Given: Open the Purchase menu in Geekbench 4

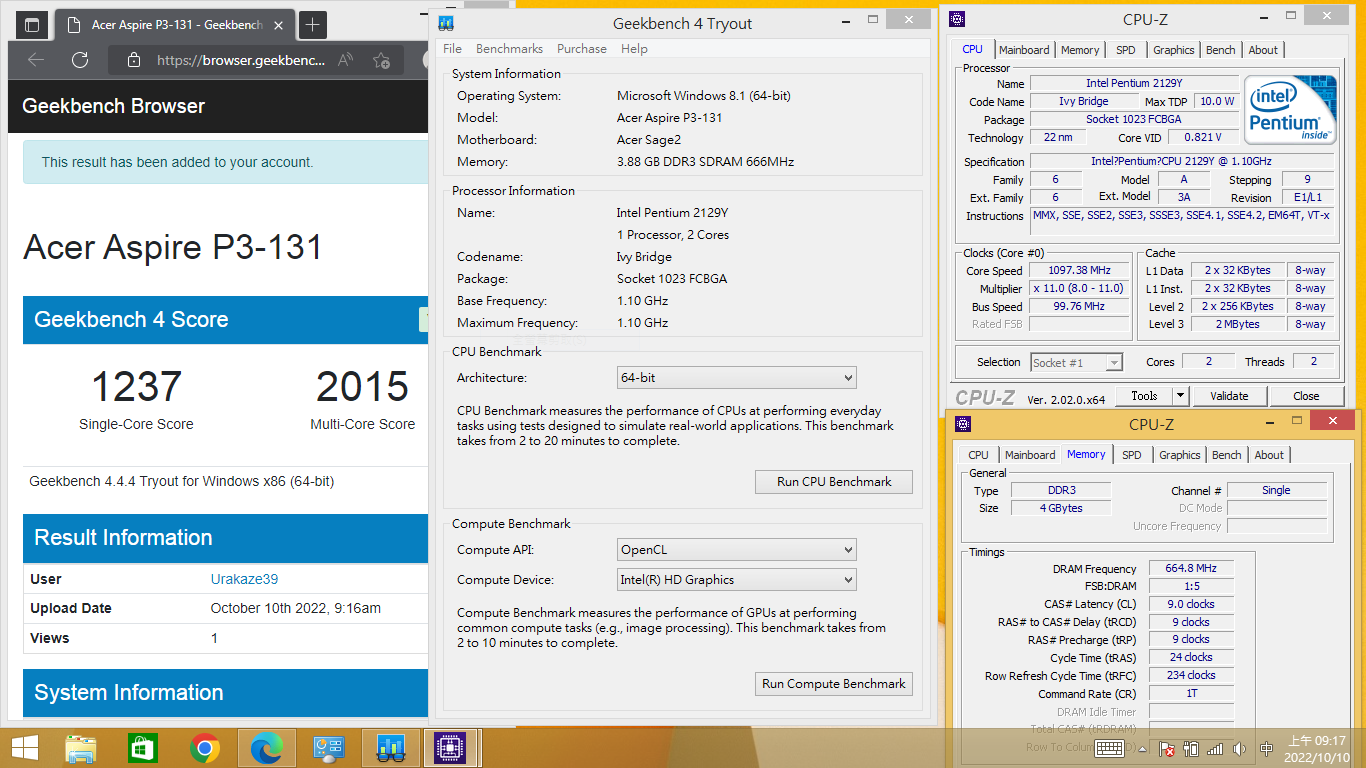Looking at the screenshot, I should click(582, 48).
